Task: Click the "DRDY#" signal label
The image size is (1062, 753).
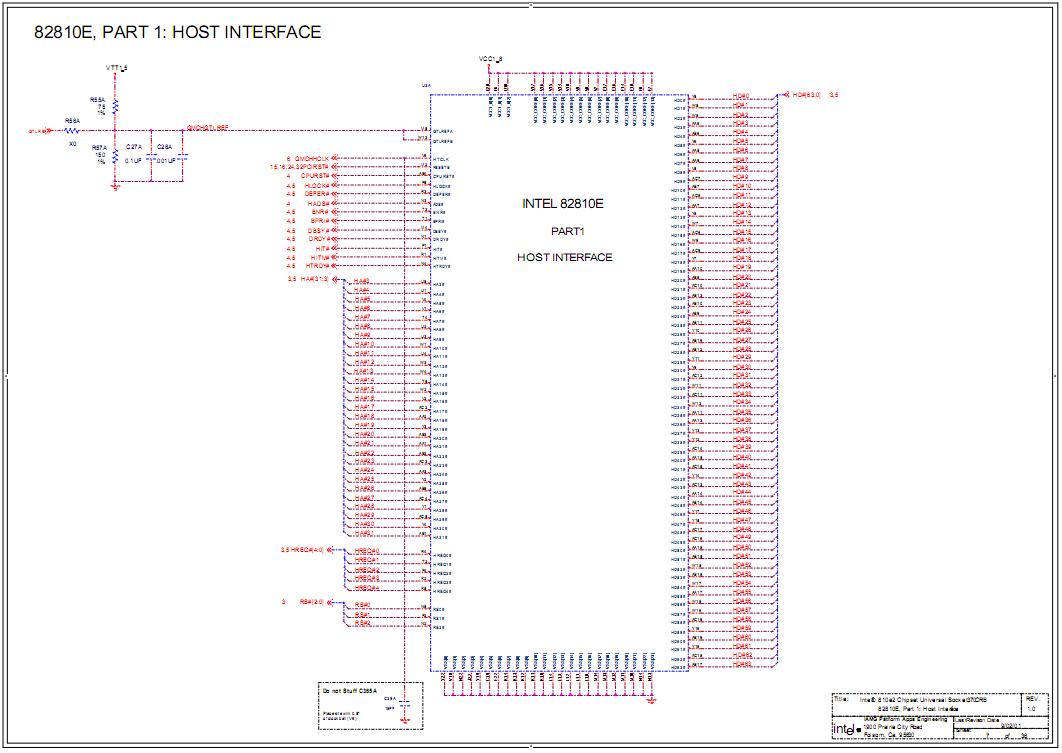Action: [318, 239]
